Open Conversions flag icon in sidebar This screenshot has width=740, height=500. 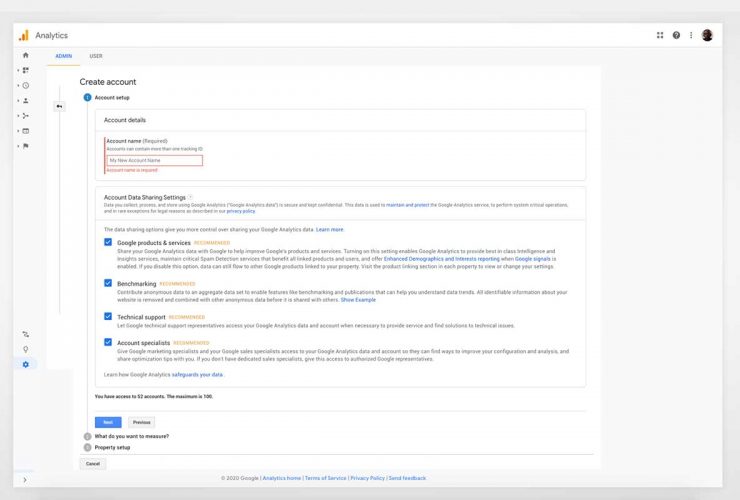pyautogui.click(x=25, y=146)
